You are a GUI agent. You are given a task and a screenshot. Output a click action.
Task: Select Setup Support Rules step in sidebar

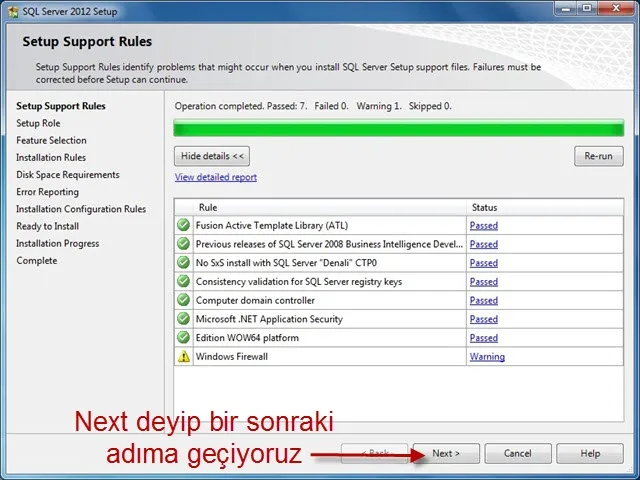coord(61,106)
